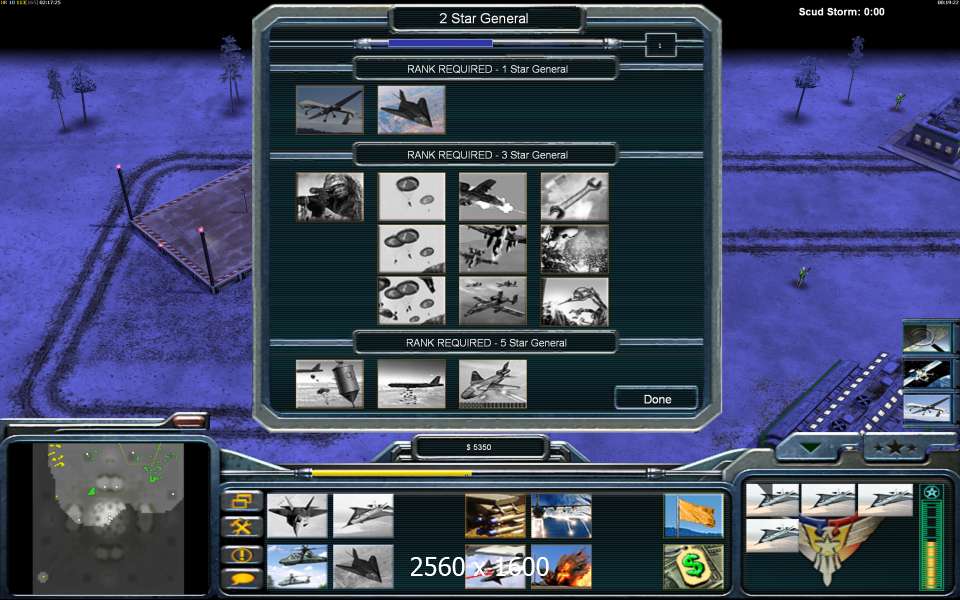This screenshot has width=960, height=600.
Task: Click the circled star above power meter
Action: 931,493
